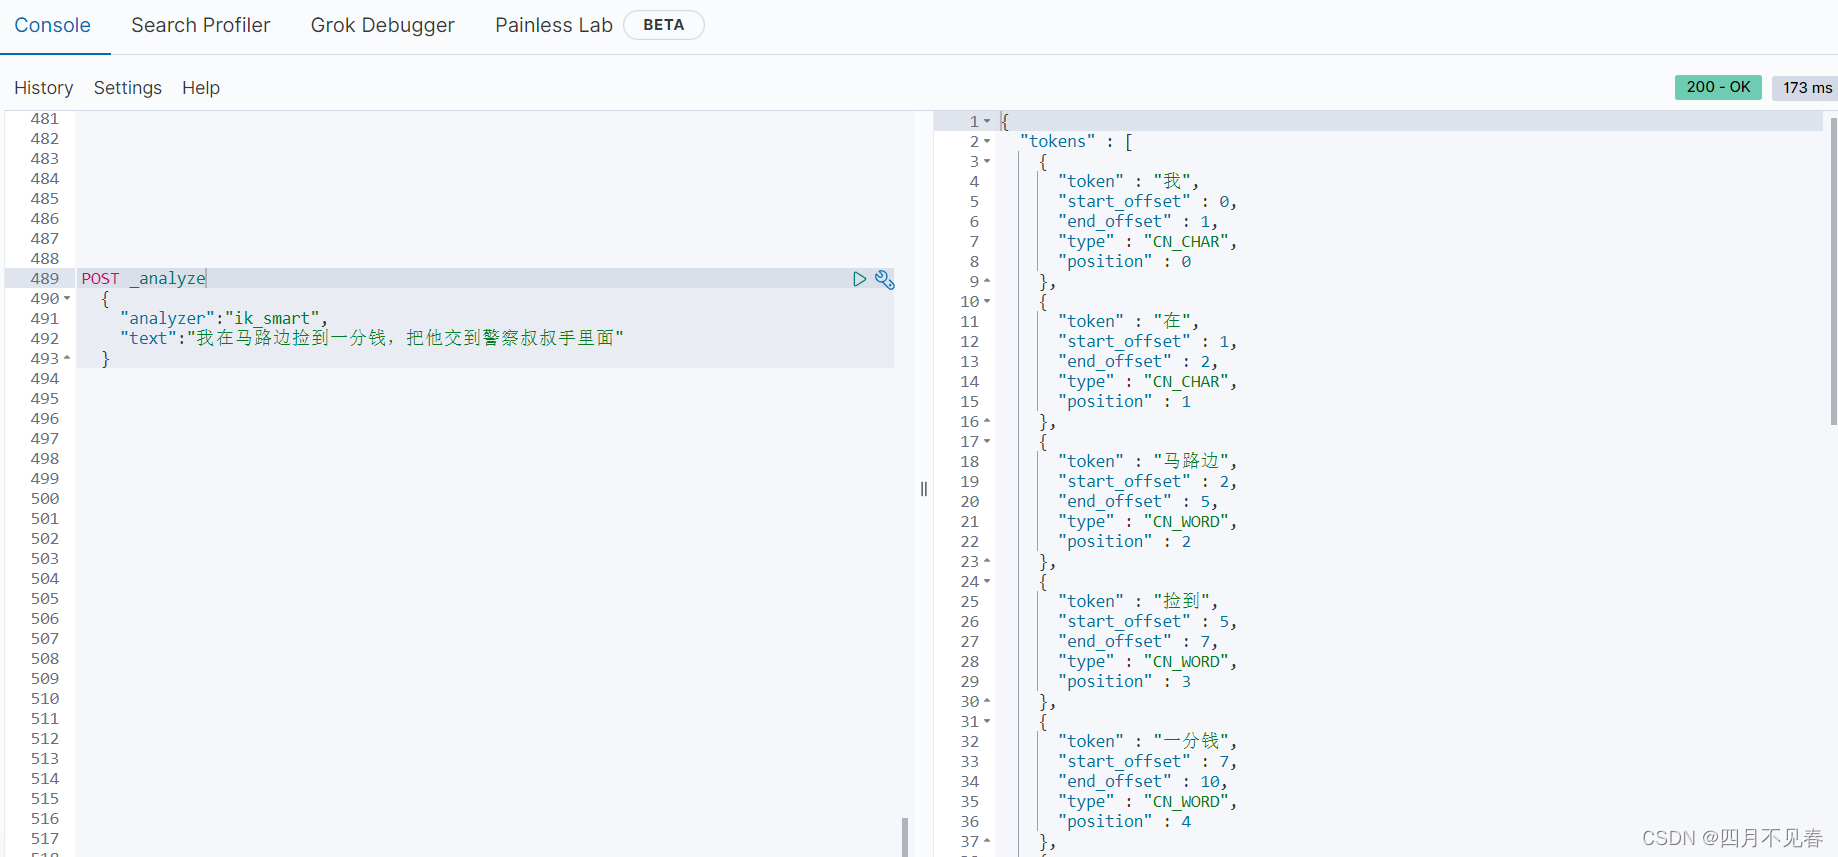The image size is (1838, 857).
Task: Click editor line number 517
Action: coord(44,839)
